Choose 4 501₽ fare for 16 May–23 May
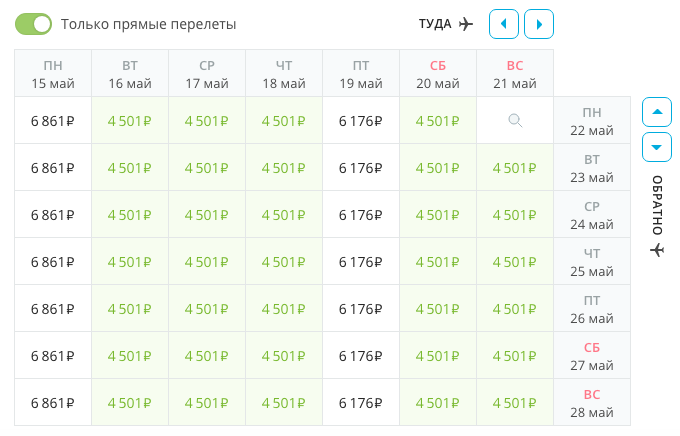The height and width of the screenshot is (436, 680). [x=130, y=168]
